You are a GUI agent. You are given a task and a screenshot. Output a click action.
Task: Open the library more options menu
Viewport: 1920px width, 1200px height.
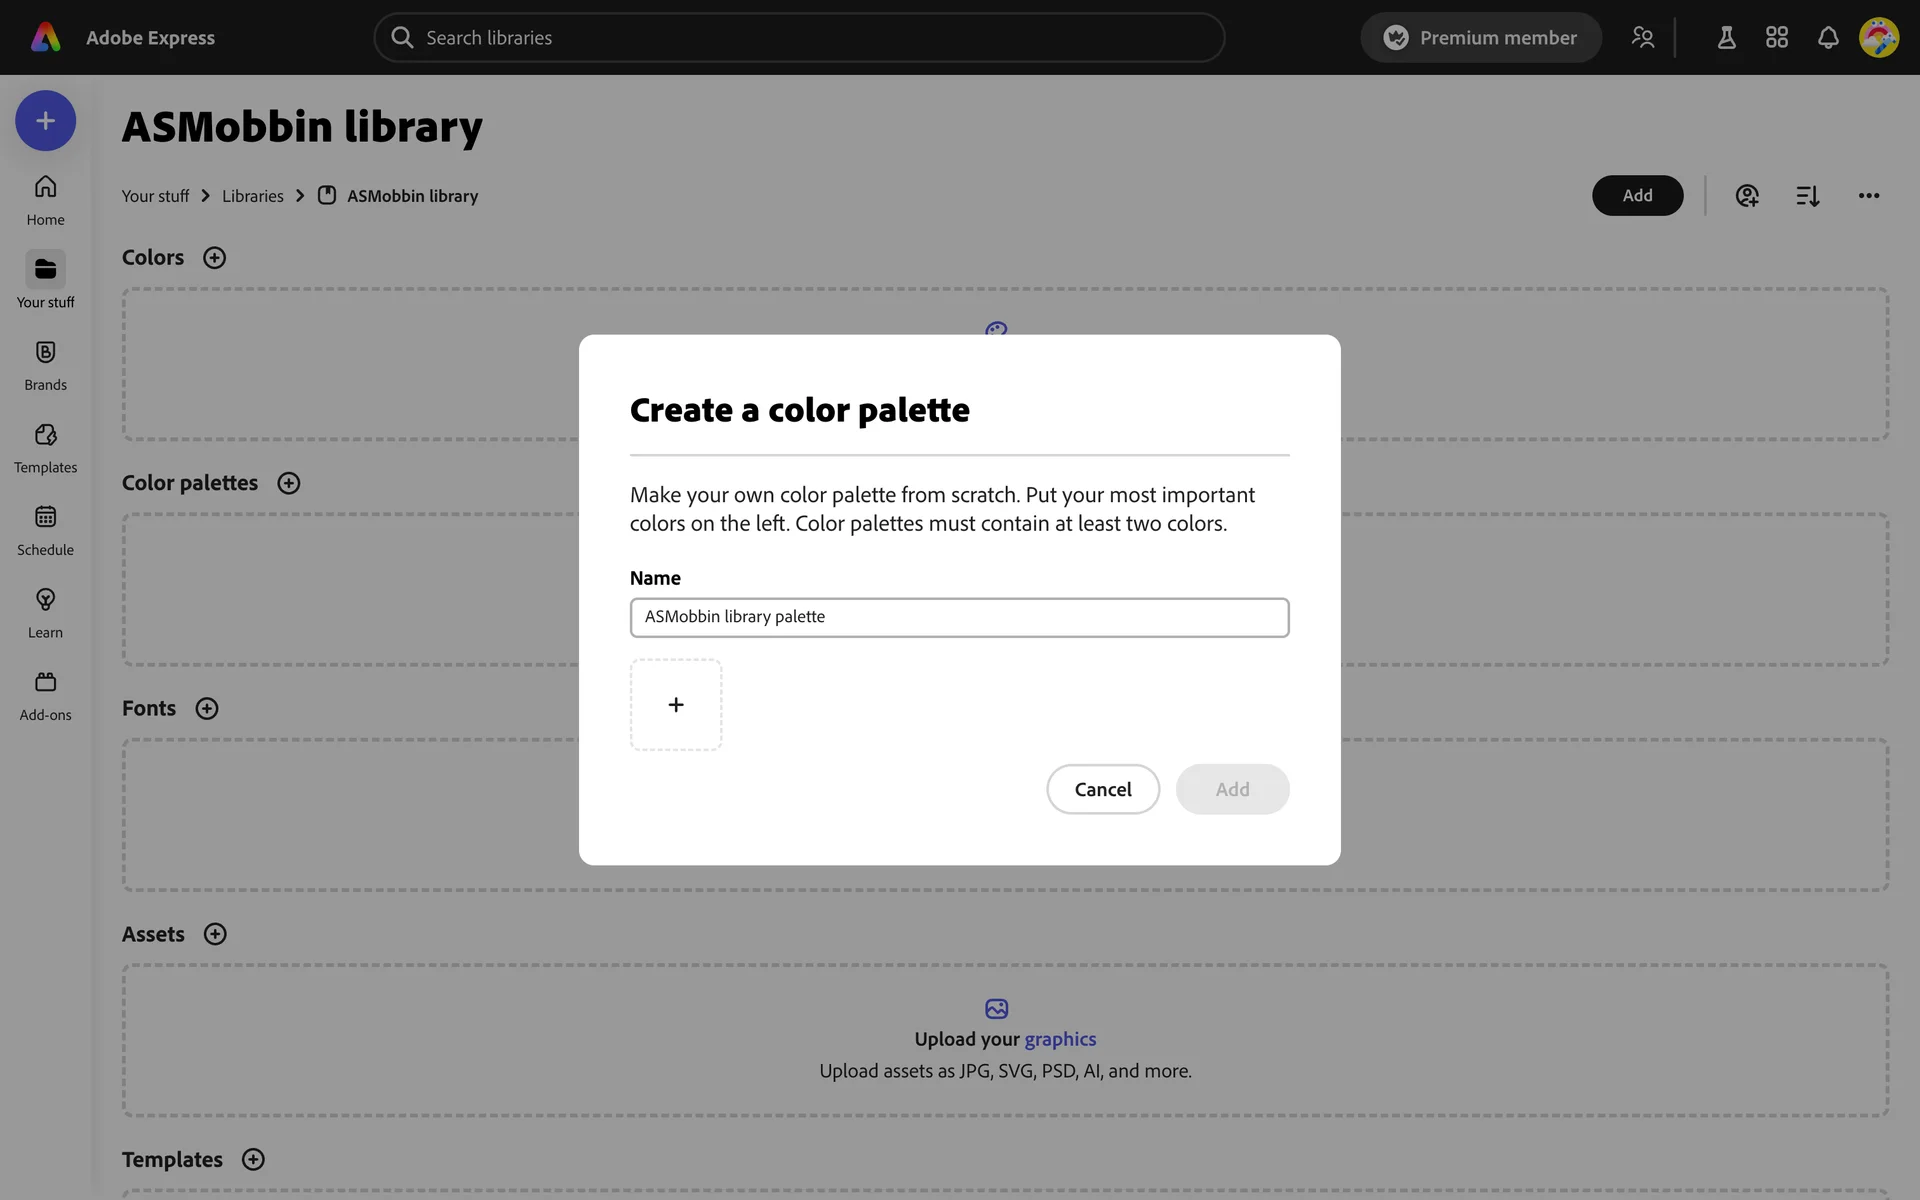point(1868,196)
